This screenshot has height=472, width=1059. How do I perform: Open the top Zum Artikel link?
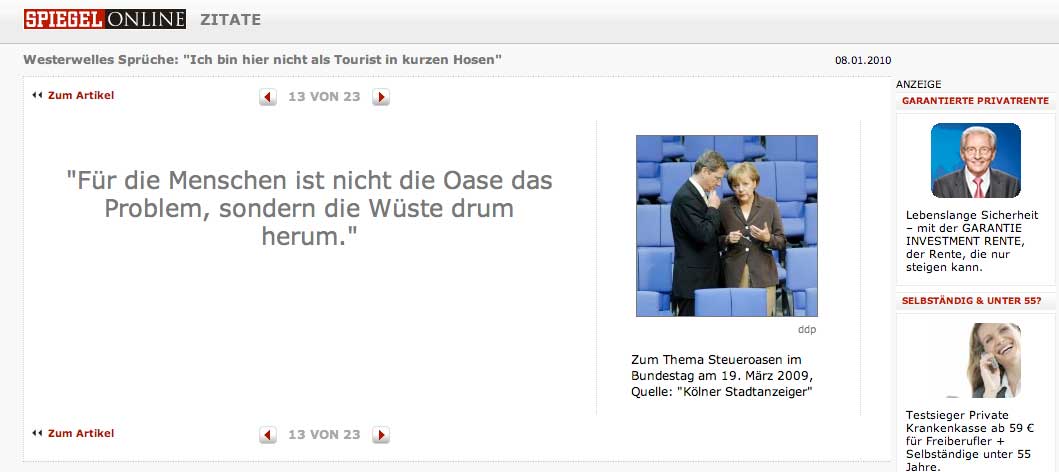81,95
